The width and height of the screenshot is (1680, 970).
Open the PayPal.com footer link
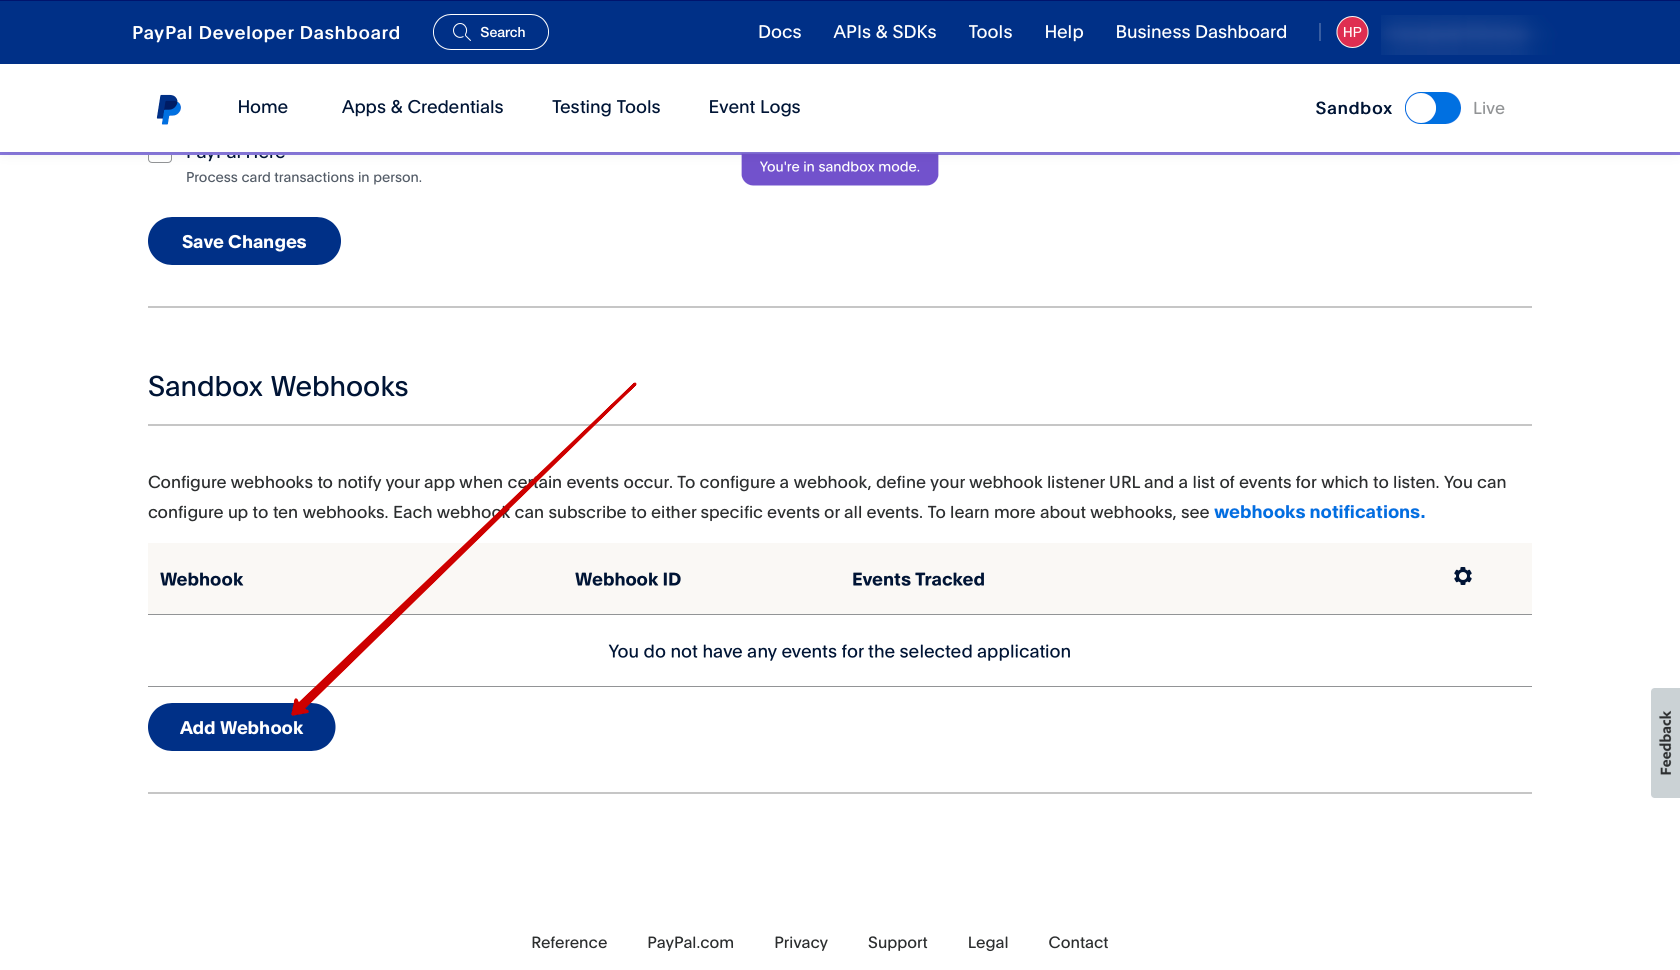pos(690,942)
